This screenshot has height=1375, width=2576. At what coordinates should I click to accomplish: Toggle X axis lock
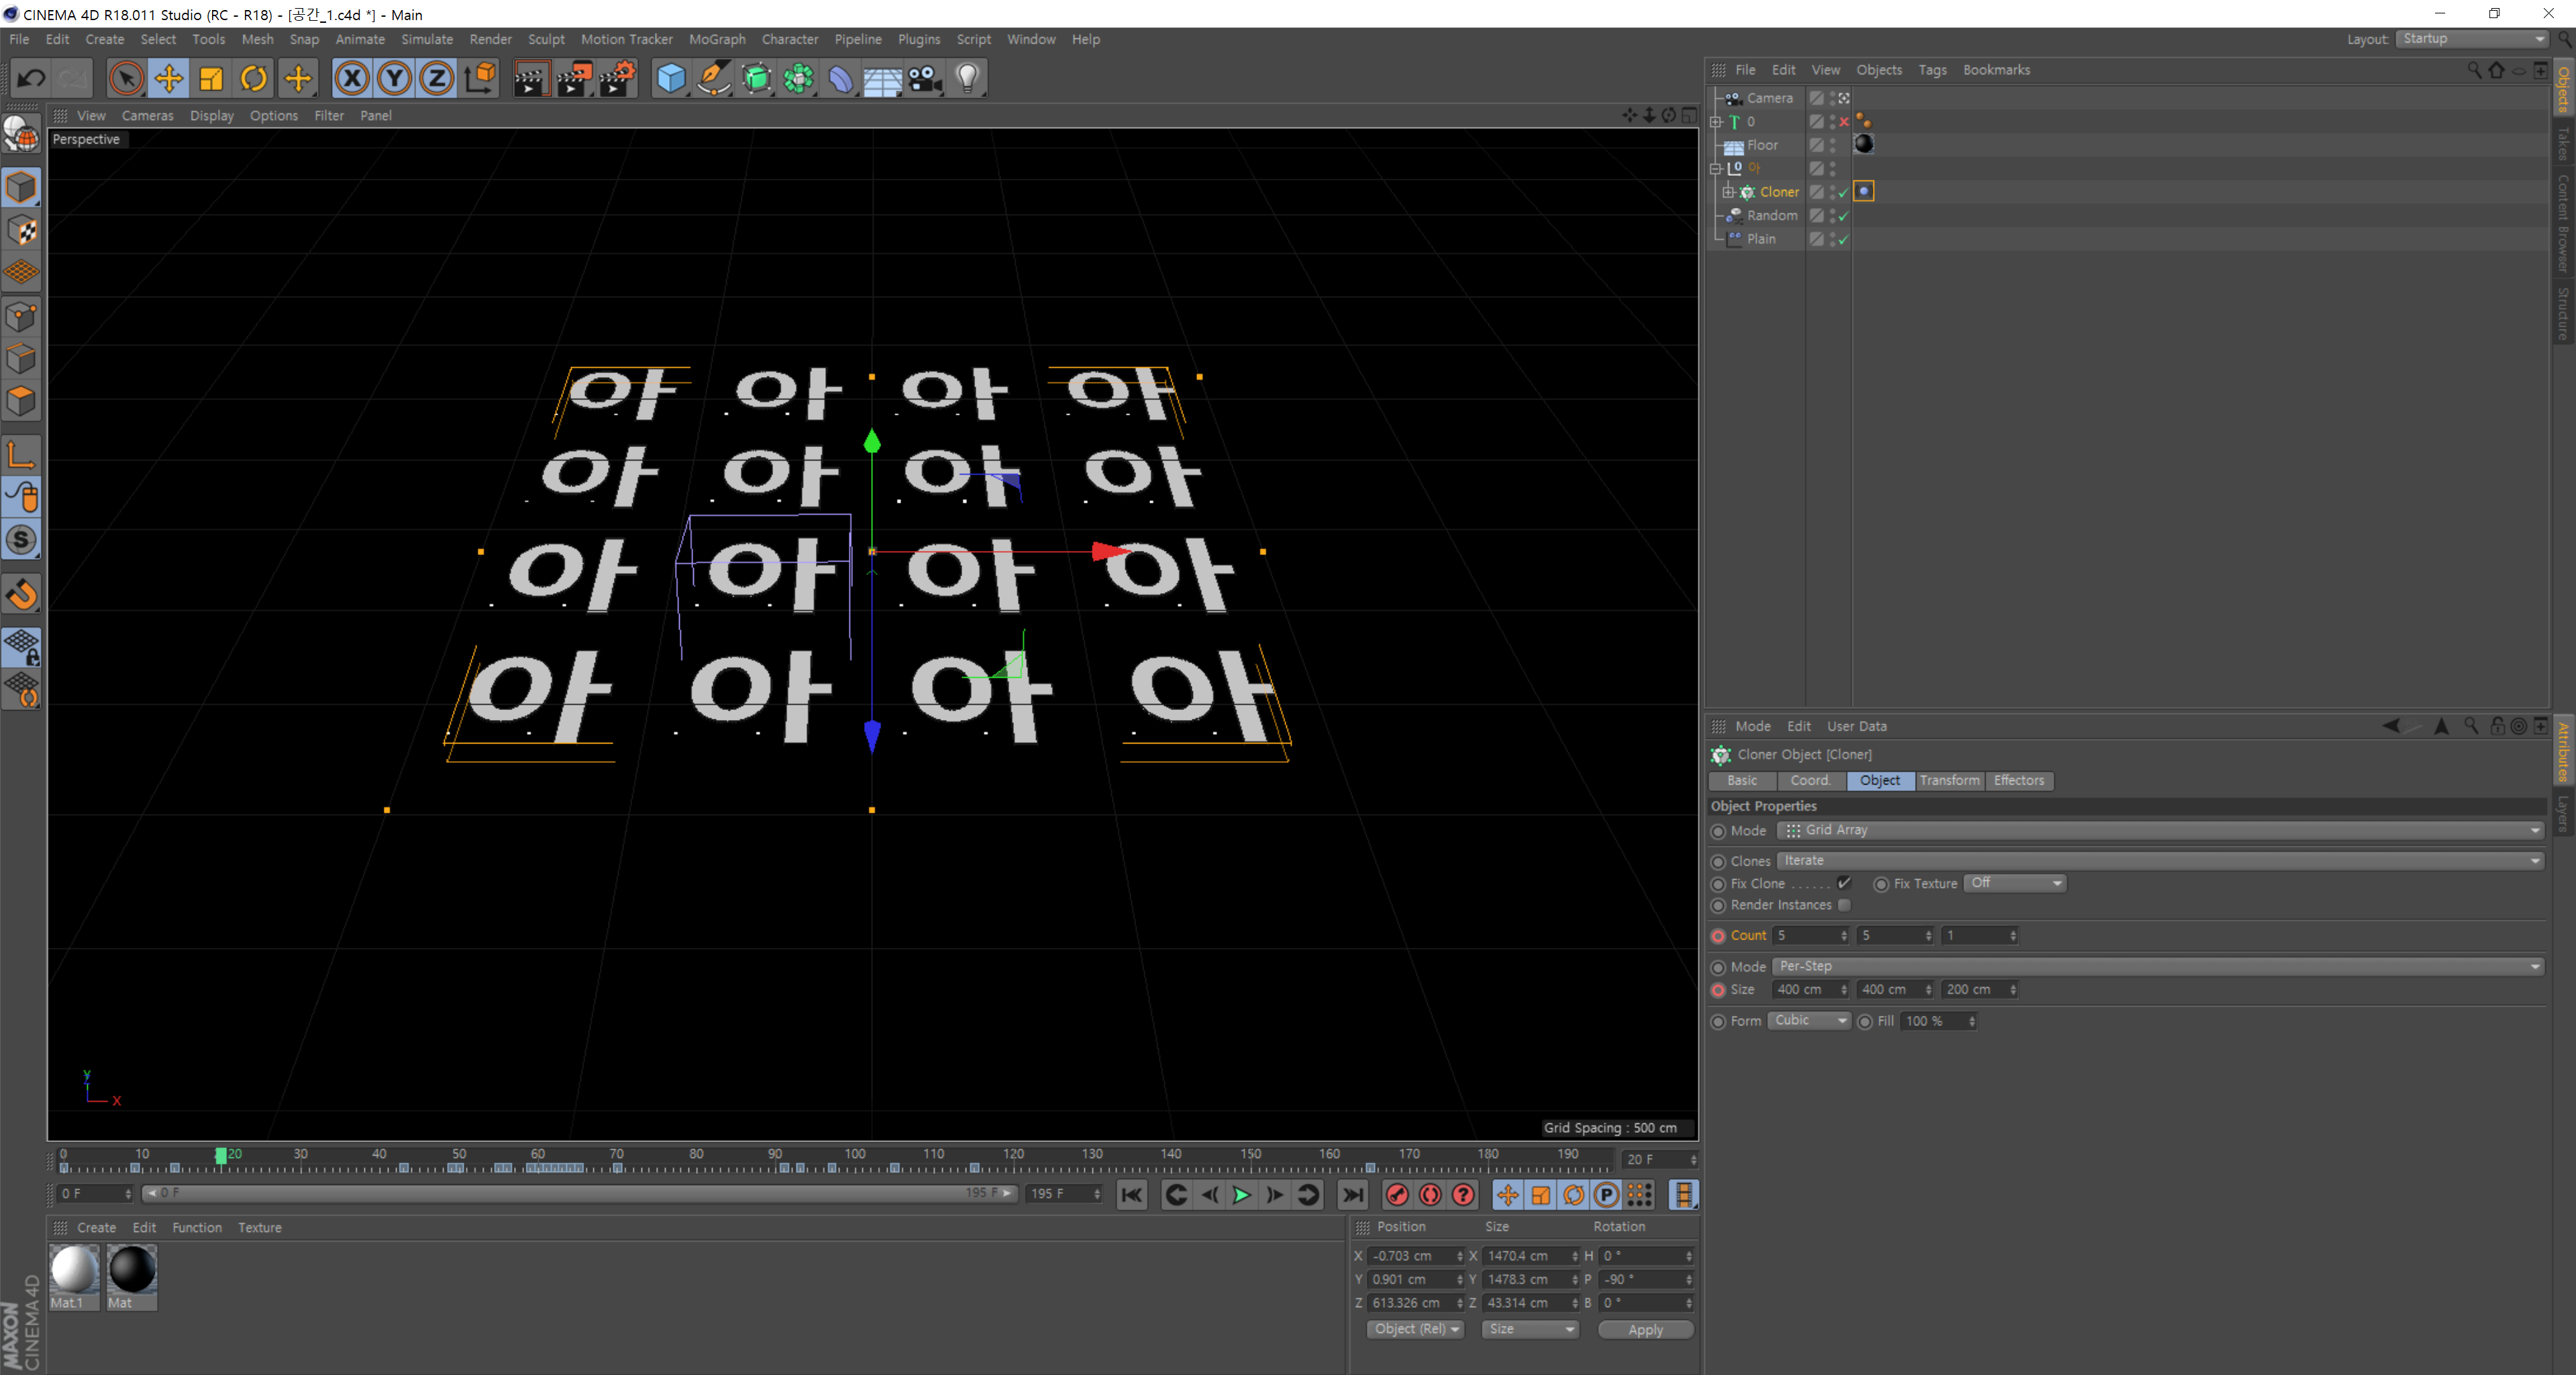[351, 78]
